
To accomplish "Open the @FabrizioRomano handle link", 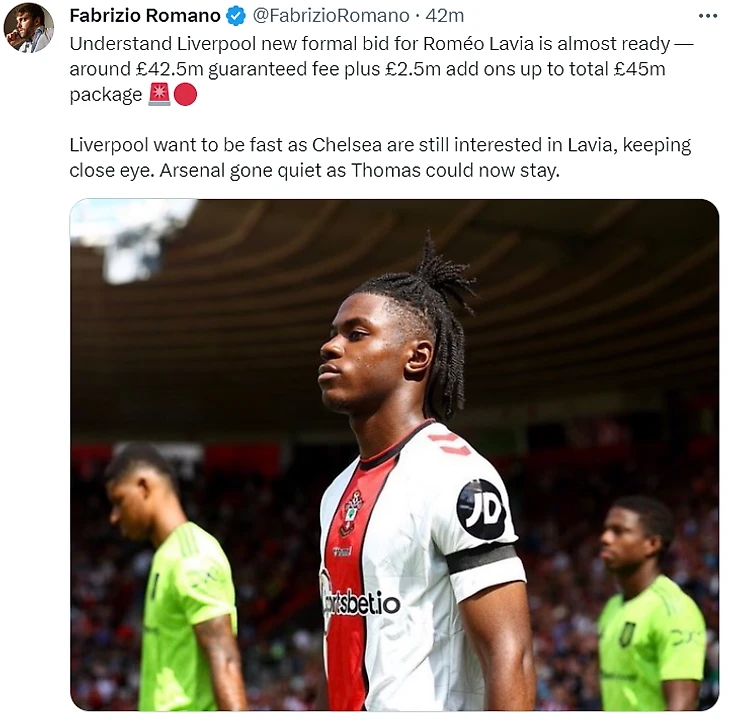I will 331,16.
